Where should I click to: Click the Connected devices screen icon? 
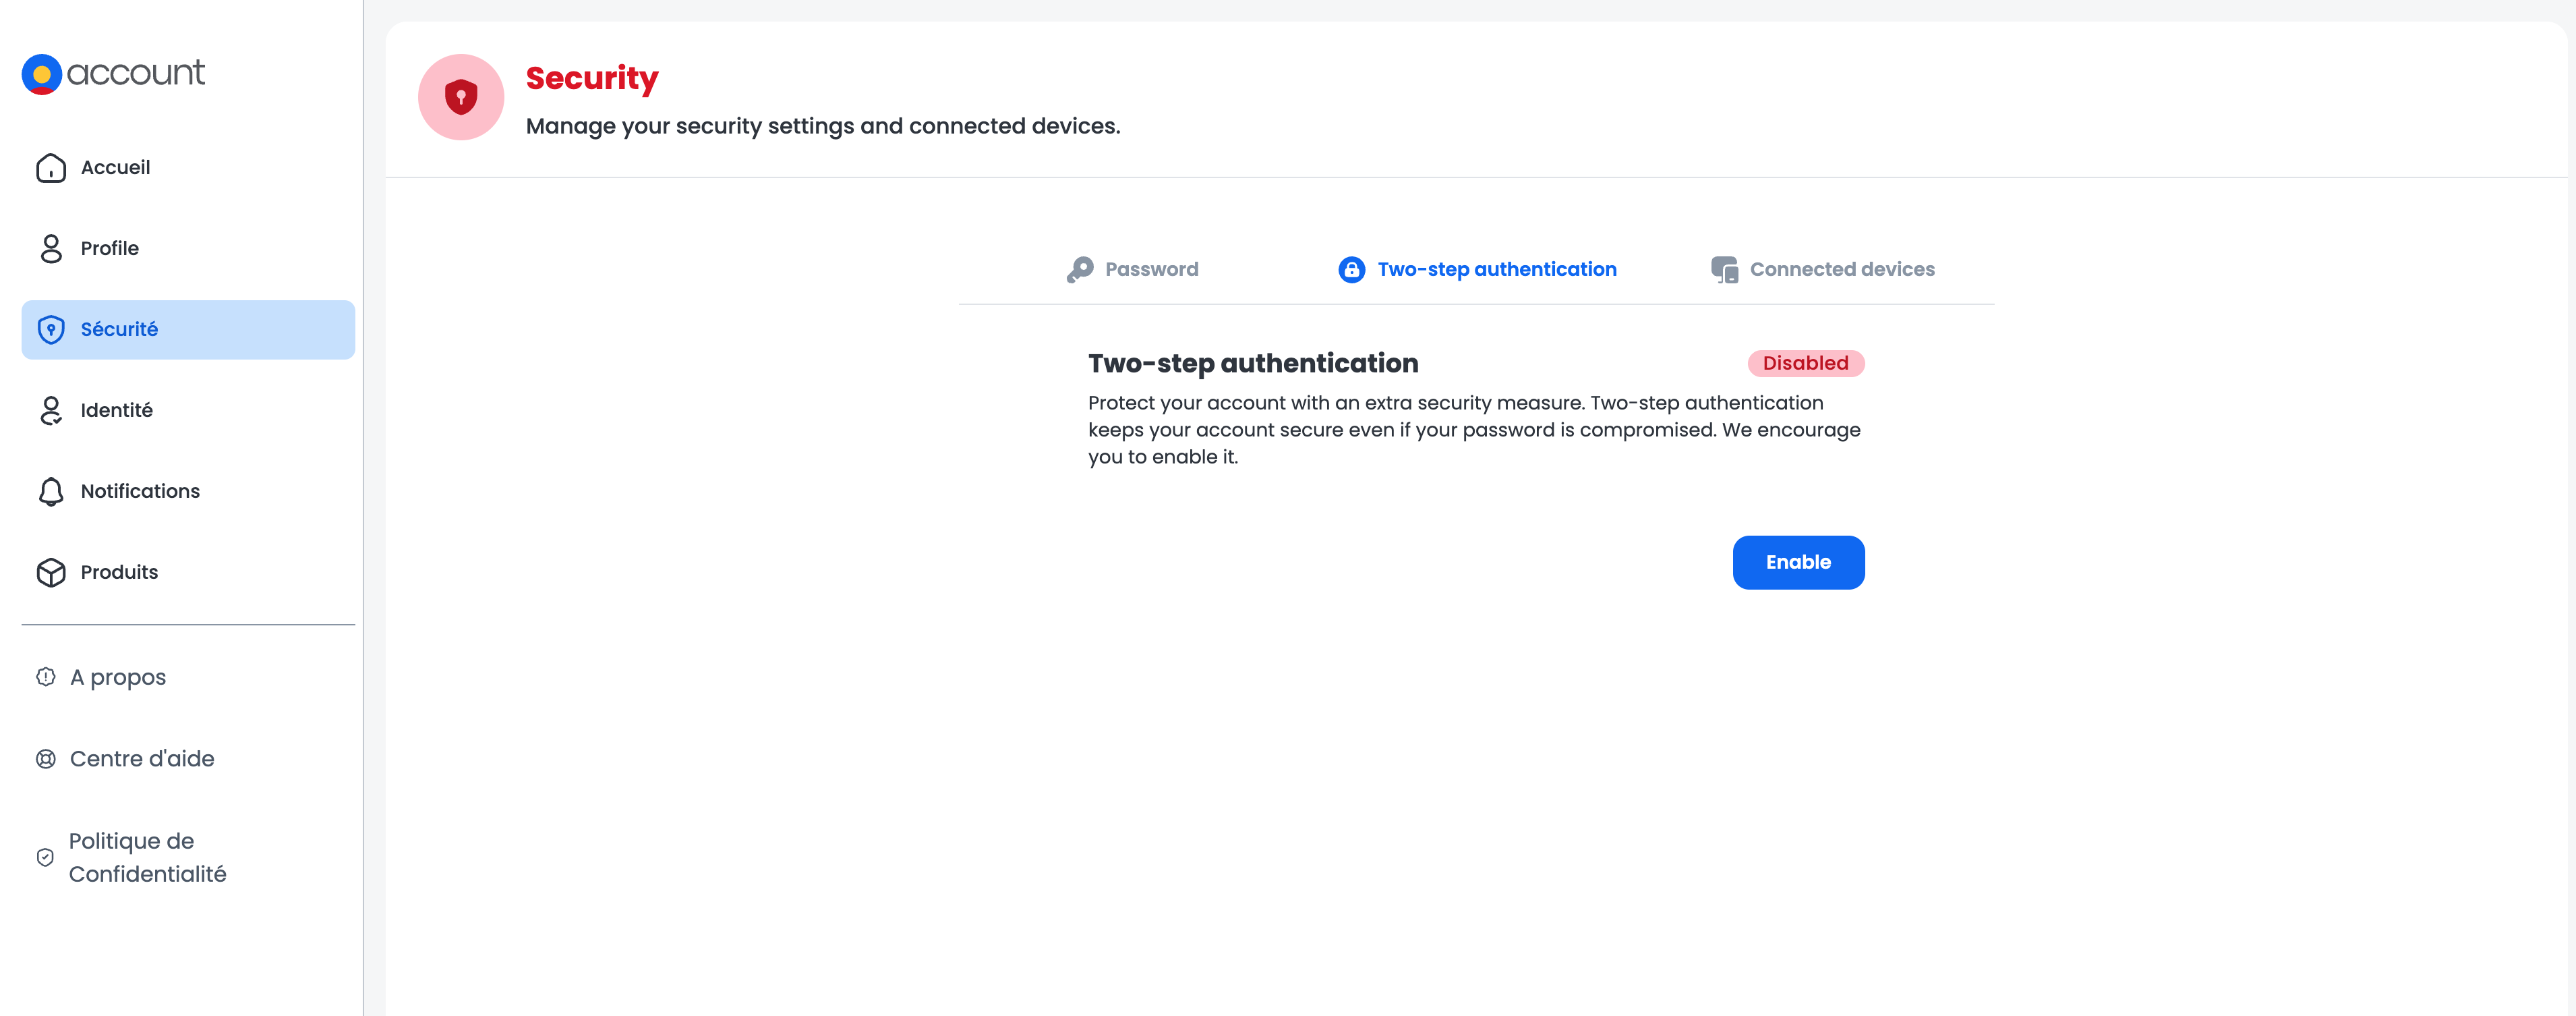coord(1724,270)
